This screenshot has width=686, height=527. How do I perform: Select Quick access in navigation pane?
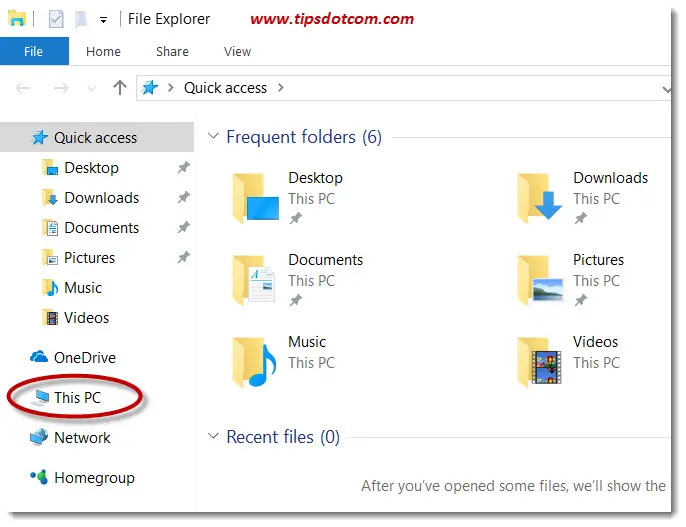tap(97, 137)
